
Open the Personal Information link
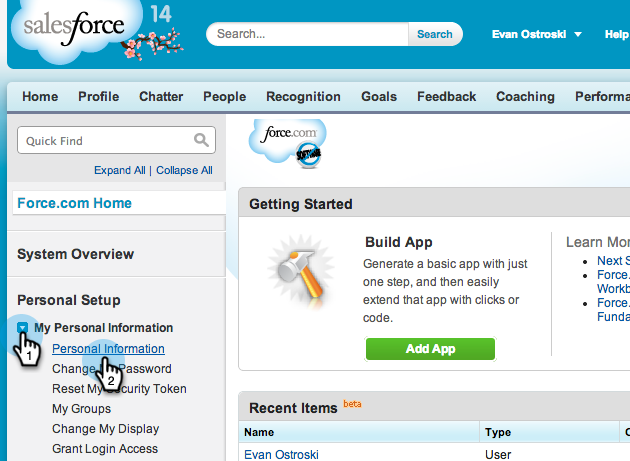(108, 349)
